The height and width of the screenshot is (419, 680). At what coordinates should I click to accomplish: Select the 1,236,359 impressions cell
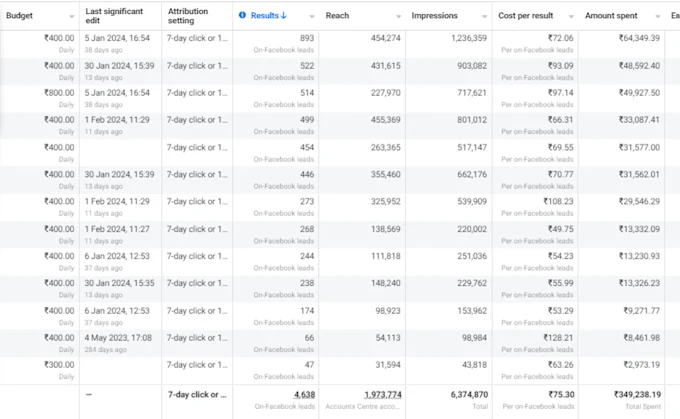click(x=462, y=38)
